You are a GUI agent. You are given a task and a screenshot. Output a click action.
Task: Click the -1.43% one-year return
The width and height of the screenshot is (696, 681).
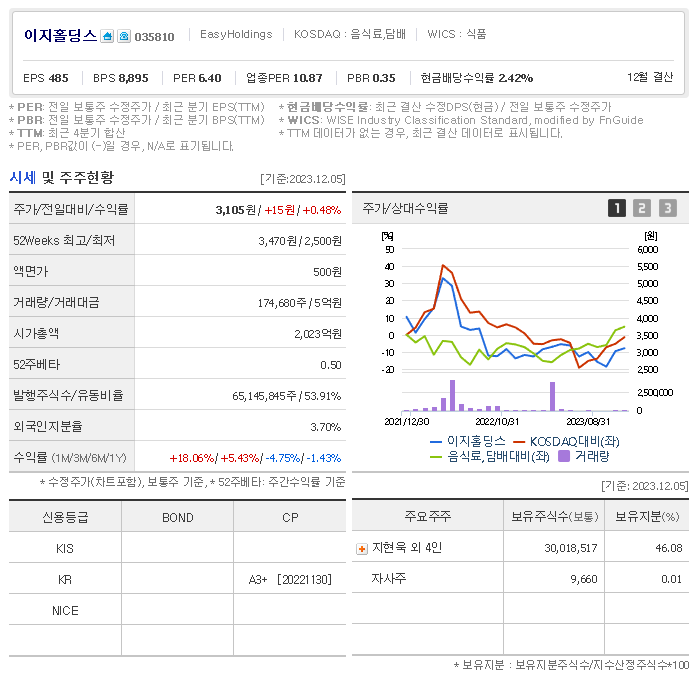click(324, 458)
